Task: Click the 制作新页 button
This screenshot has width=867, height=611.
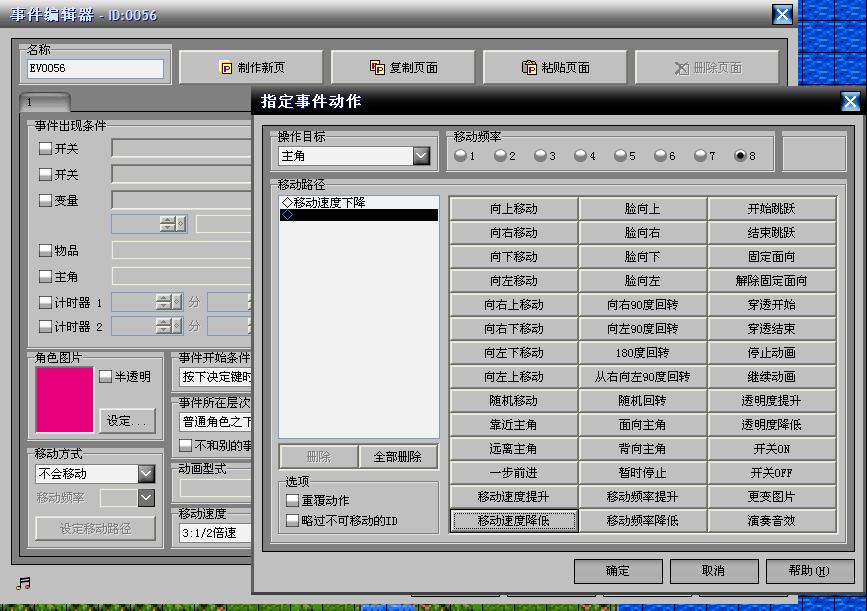Action: 251,68
